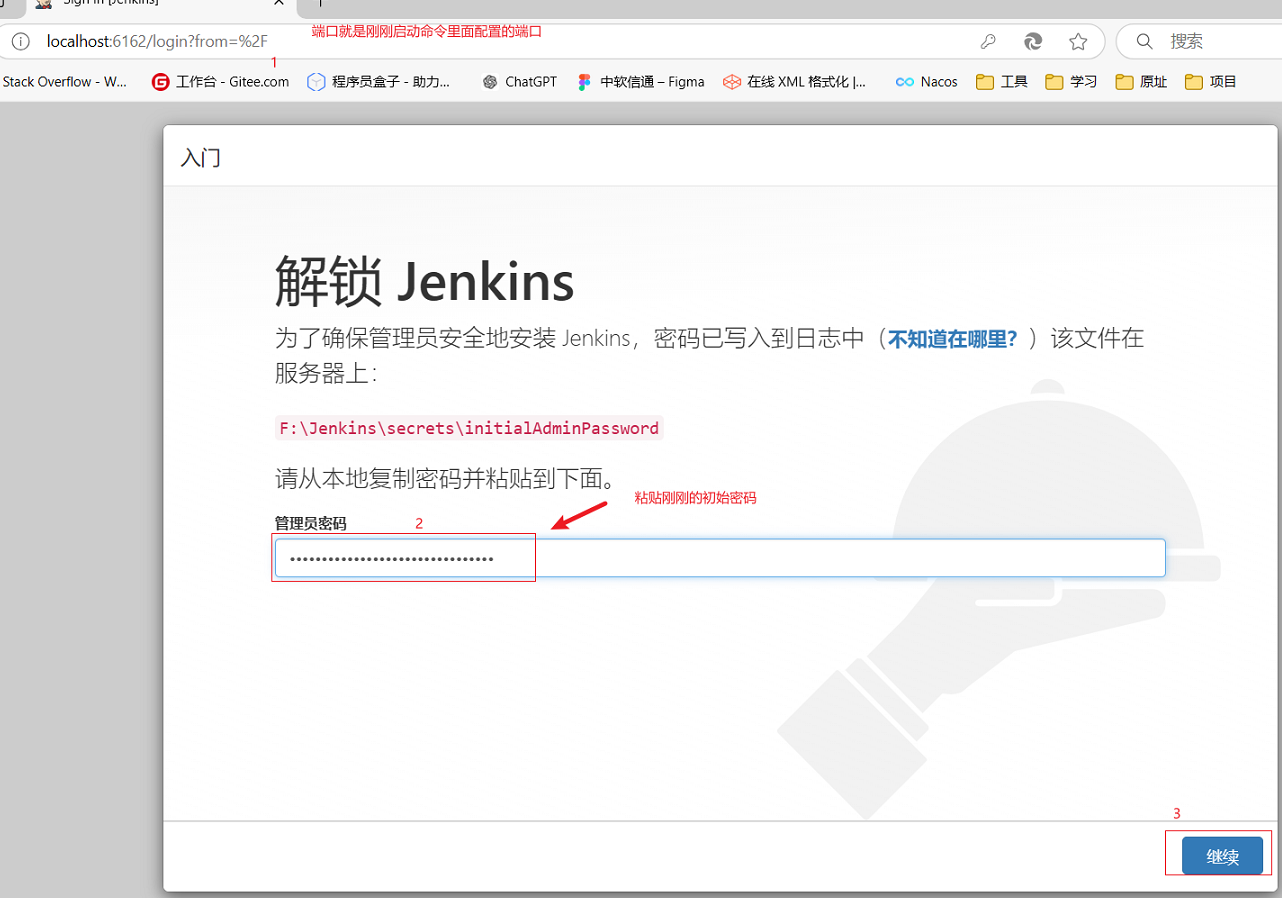1282x898 pixels.
Task: Click the 请从本地复制密码并粘贴到下面 instruction text
Action: 445,478
